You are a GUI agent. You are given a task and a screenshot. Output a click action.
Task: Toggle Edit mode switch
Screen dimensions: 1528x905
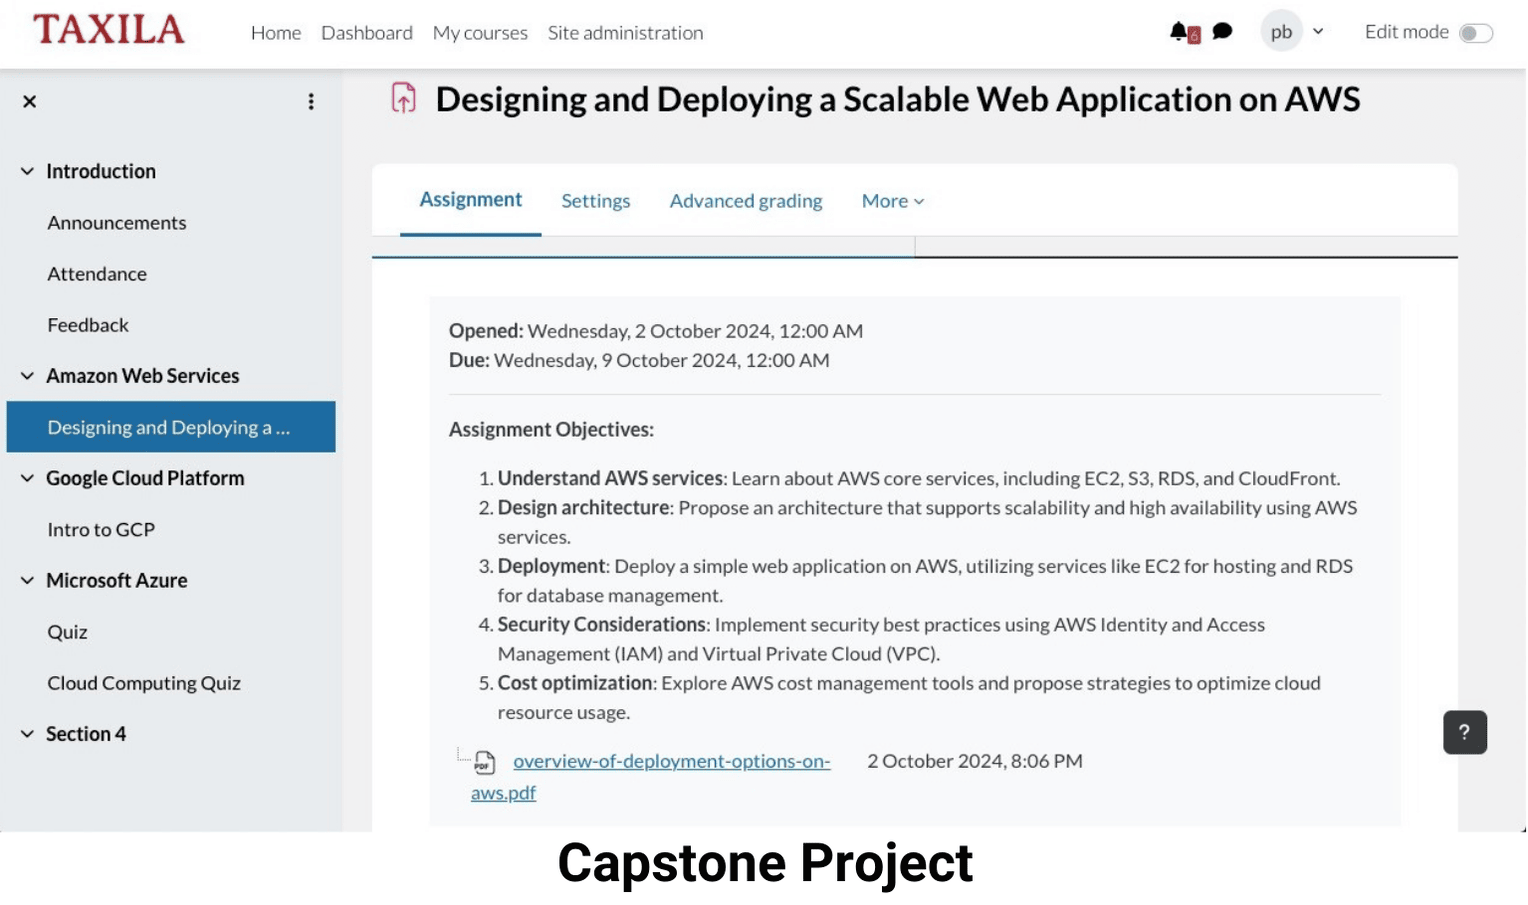pos(1475,33)
